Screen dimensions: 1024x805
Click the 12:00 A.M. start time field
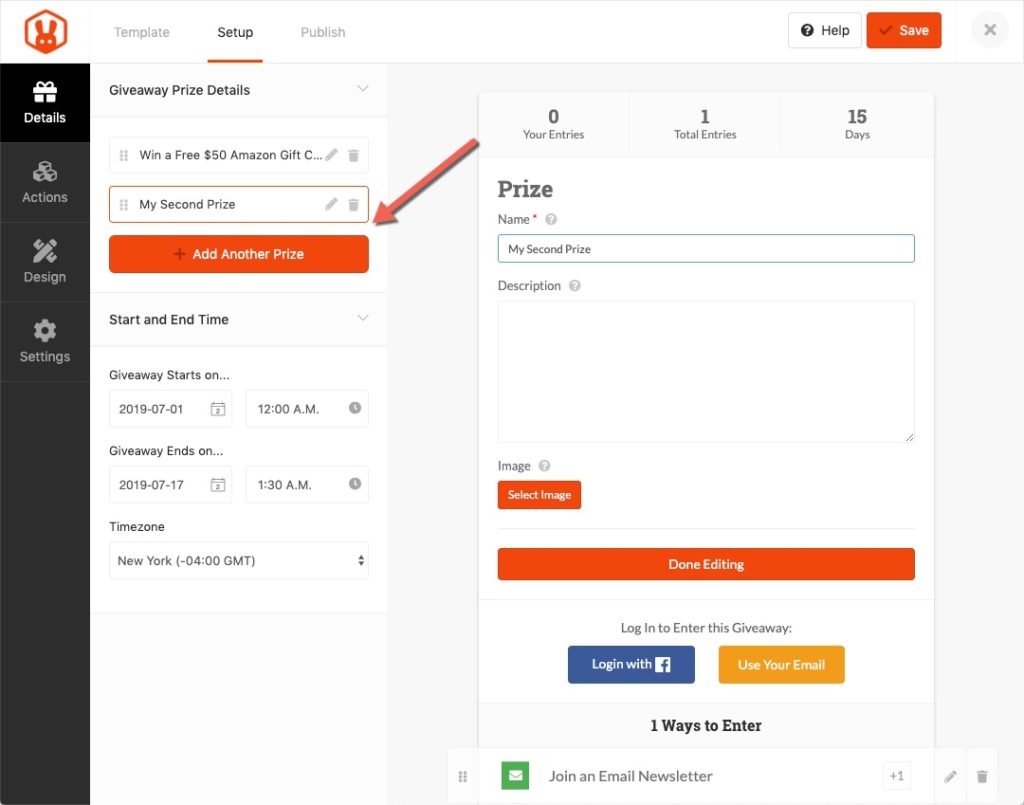307,409
